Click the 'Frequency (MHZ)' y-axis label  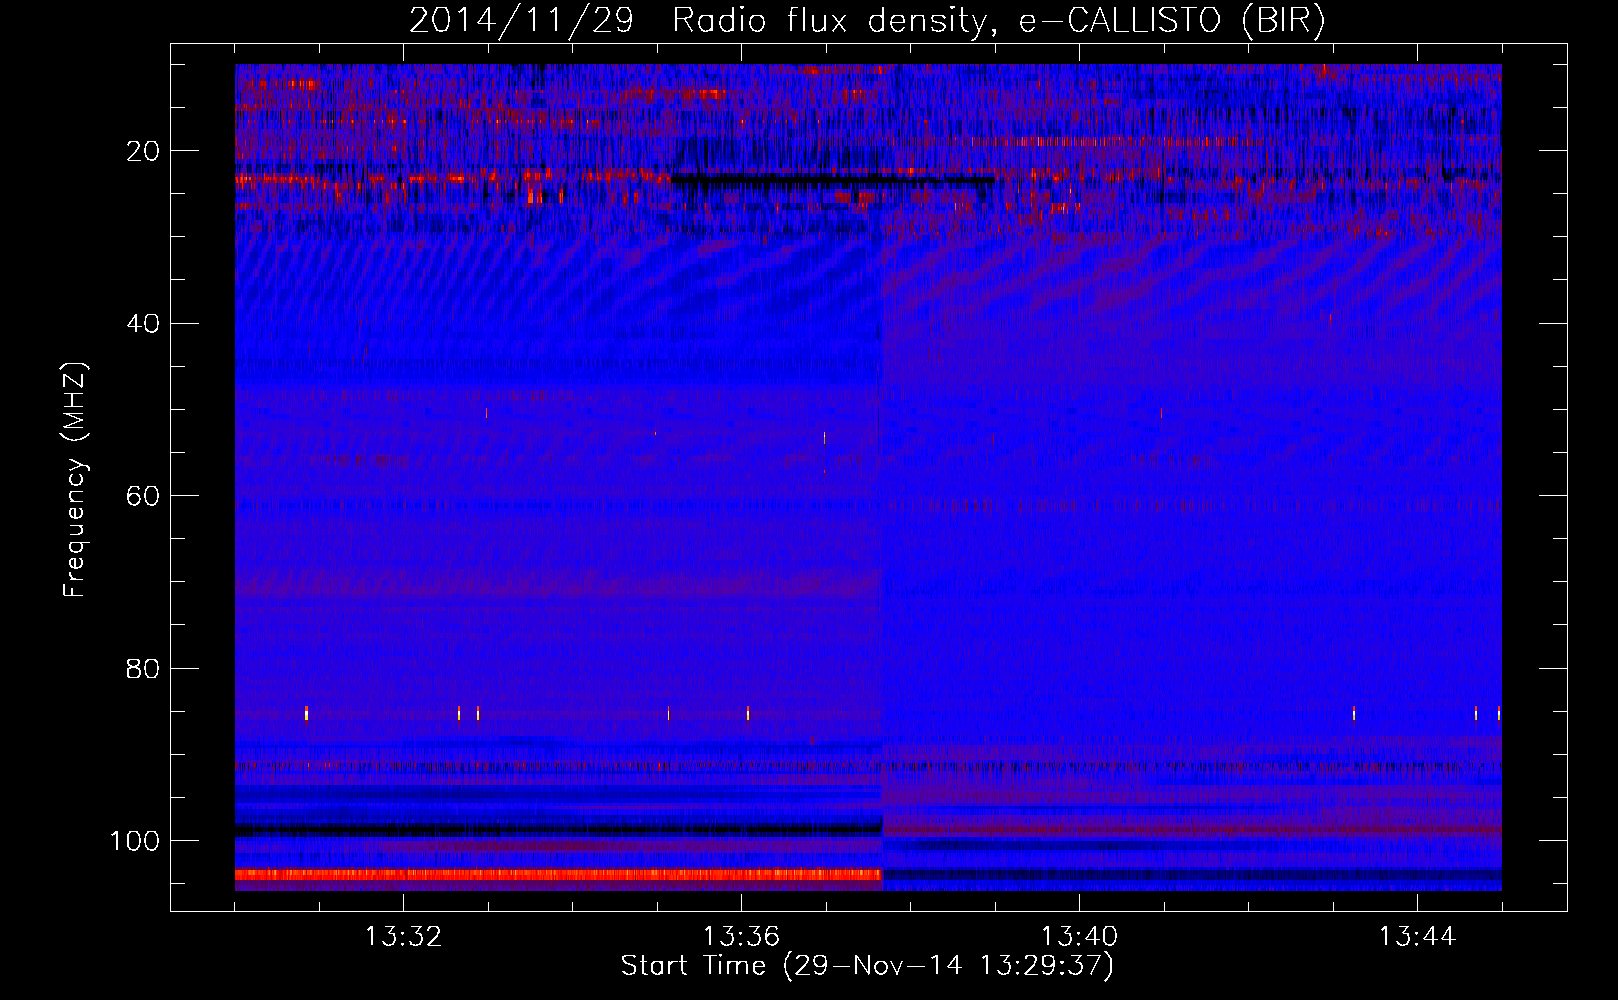[x=75, y=480]
